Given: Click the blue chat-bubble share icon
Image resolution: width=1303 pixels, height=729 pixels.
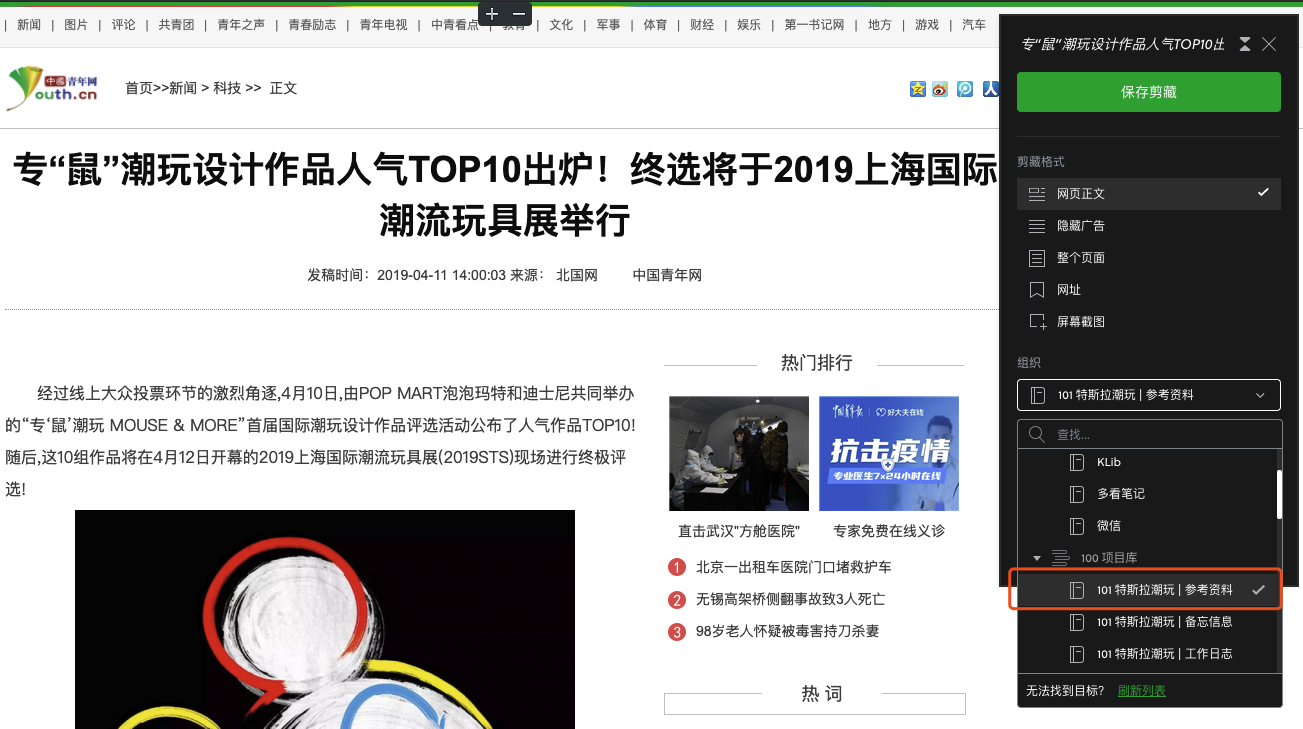Looking at the screenshot, I should [965, 88].
